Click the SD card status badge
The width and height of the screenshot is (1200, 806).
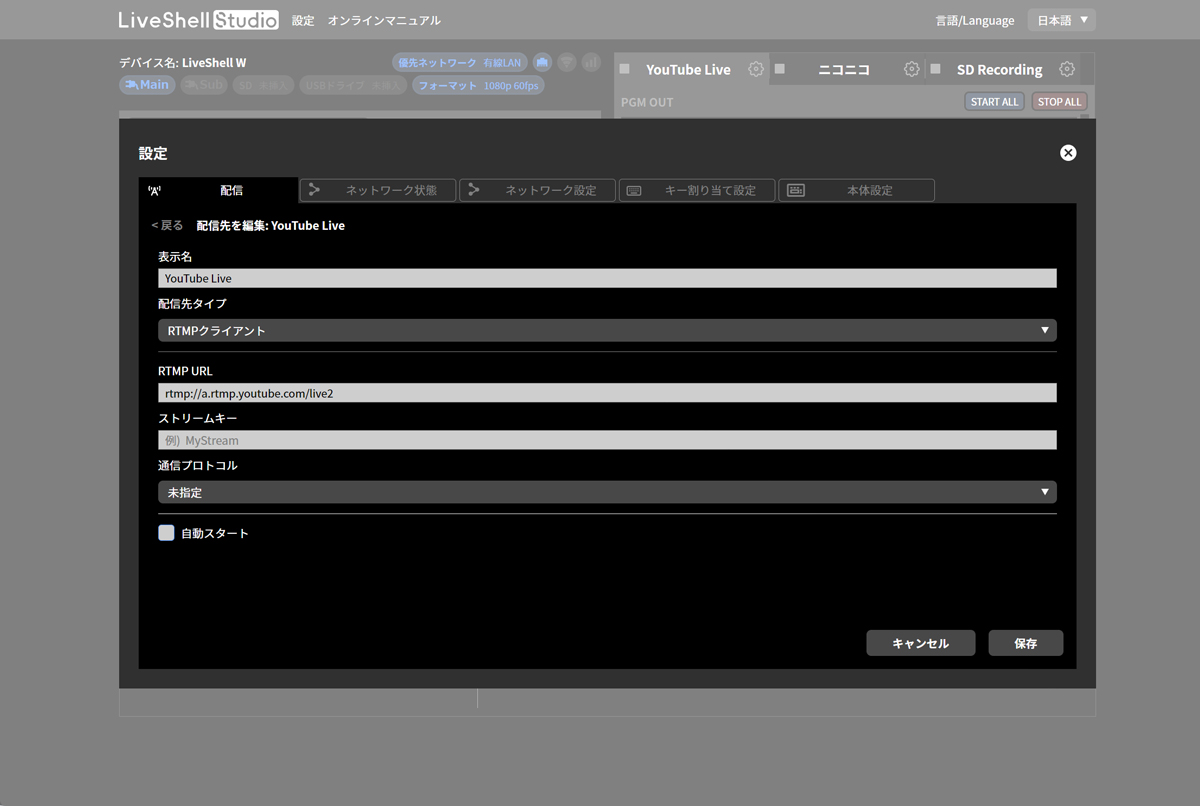click(264, 86)
